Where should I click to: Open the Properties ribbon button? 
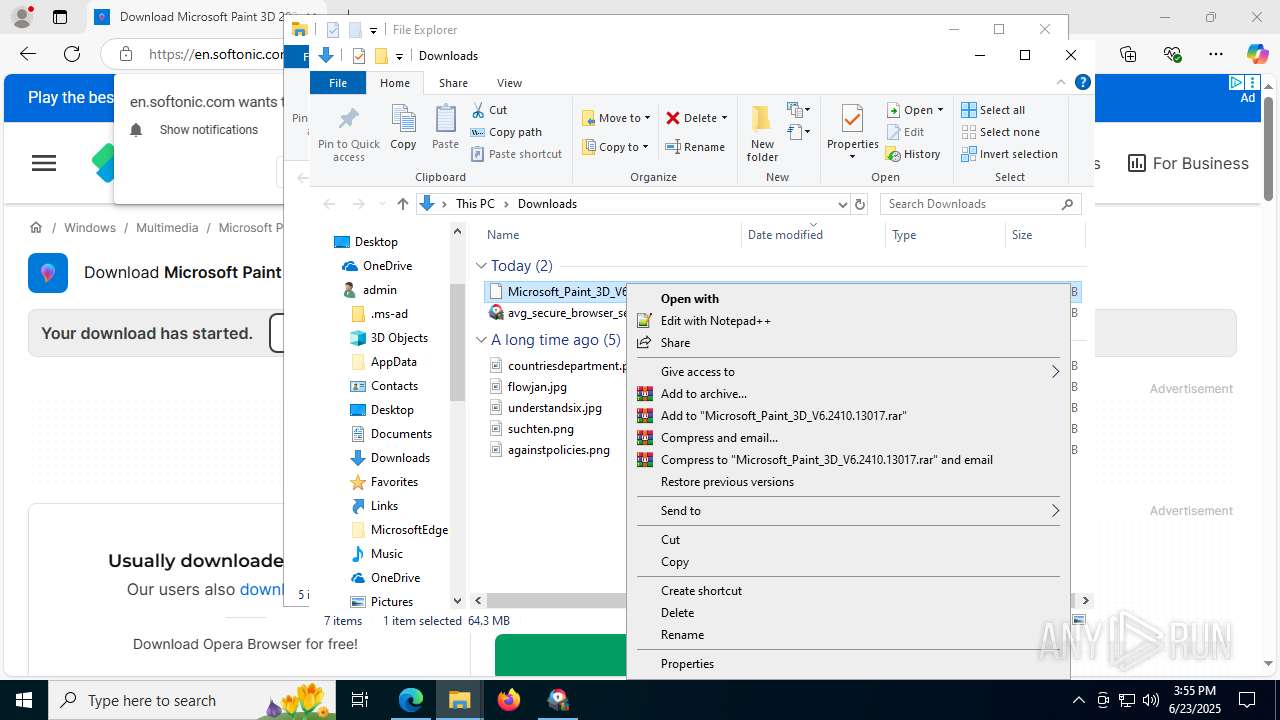(852, 131)
